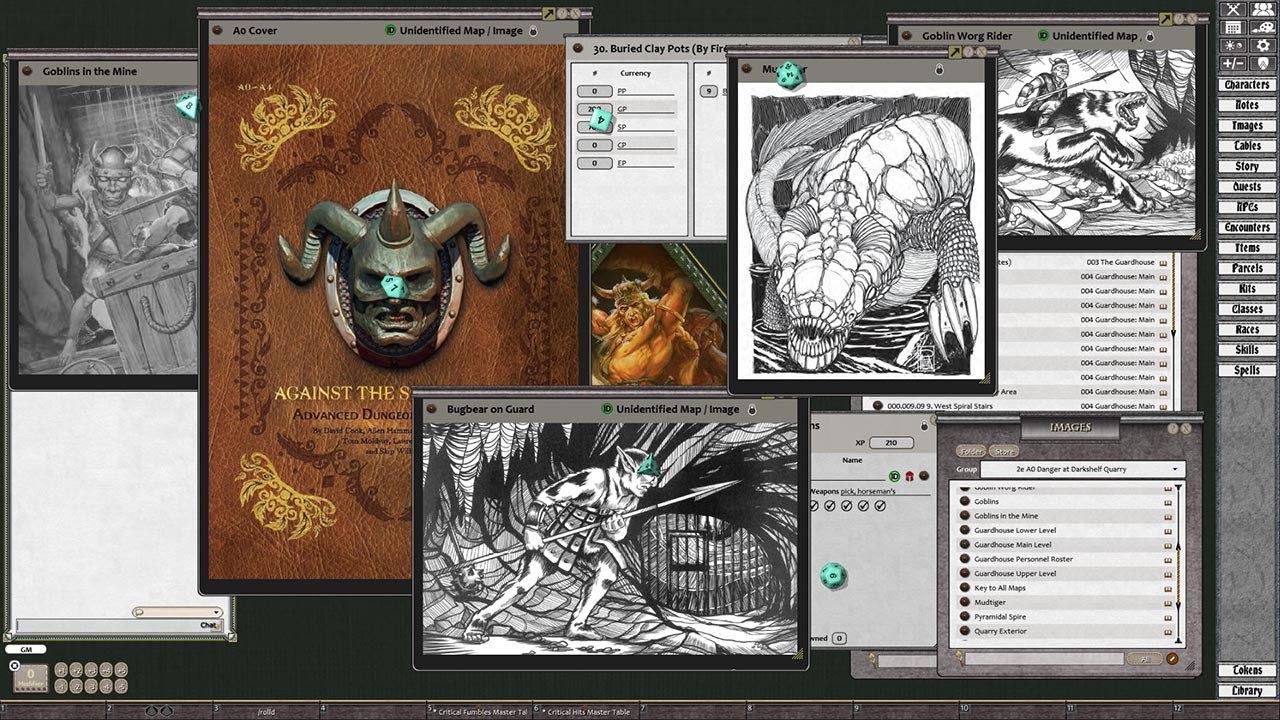Click the lock padlock on the Mudtiger window
Image resolution: width=1280 pixels, height=720 pixels.
coord(939,69)
